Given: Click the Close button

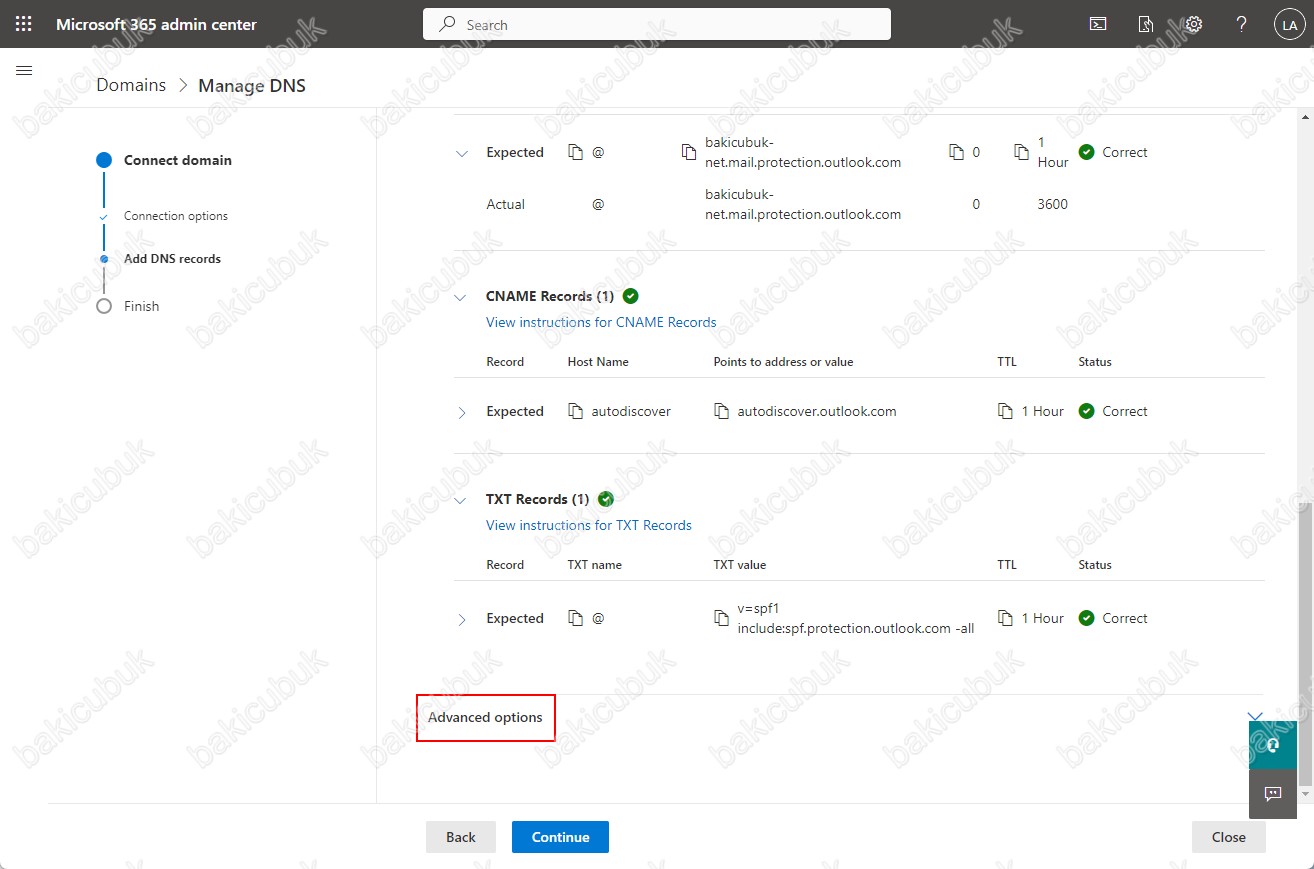Looking at the screenshot, I should (1229, 837).
